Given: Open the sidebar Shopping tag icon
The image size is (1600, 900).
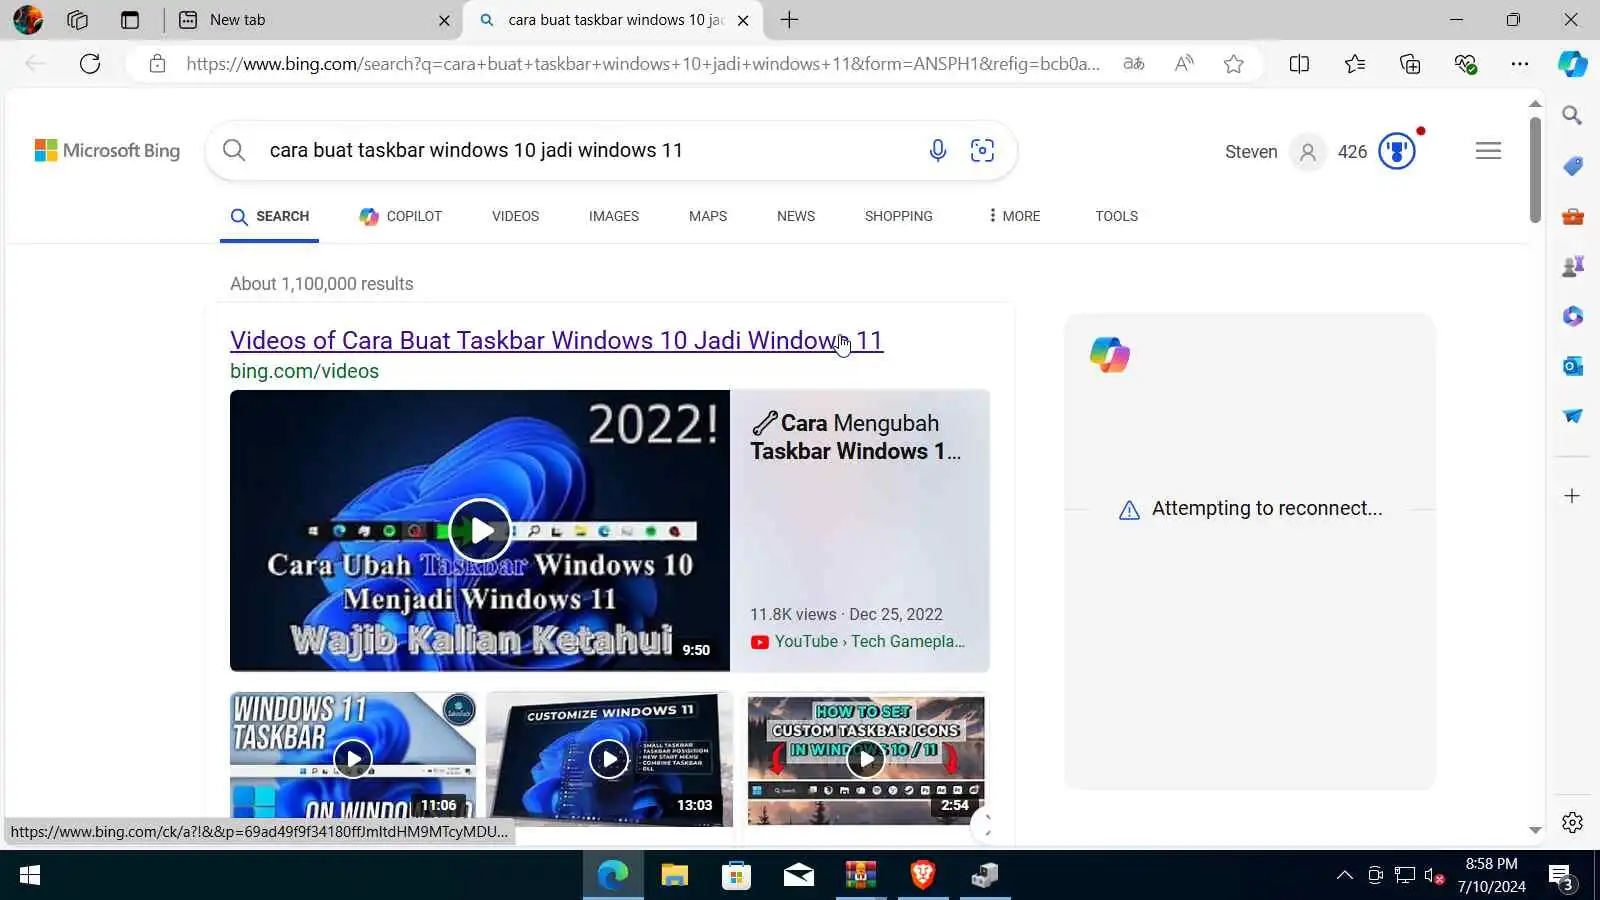Looking at the screenshot, I should coord(1572,166).
